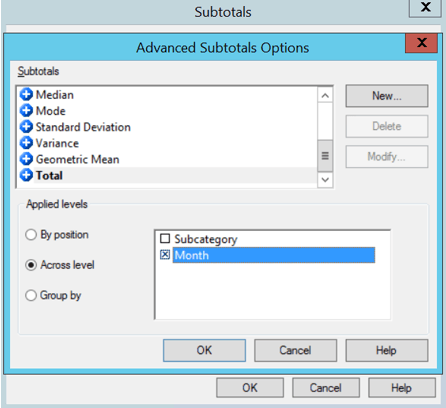Click the plus icon beside Geometric Mean
The height and width of the screenshot is (408, 446).
click(x=26, y=159)
